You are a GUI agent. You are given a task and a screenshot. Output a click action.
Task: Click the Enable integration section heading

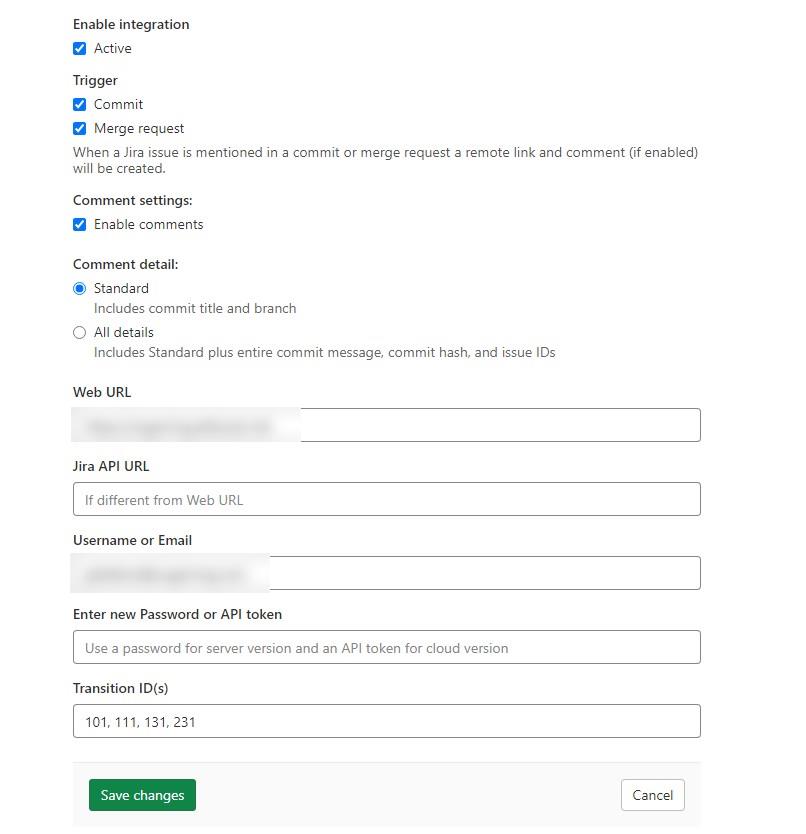click(130, 24)
